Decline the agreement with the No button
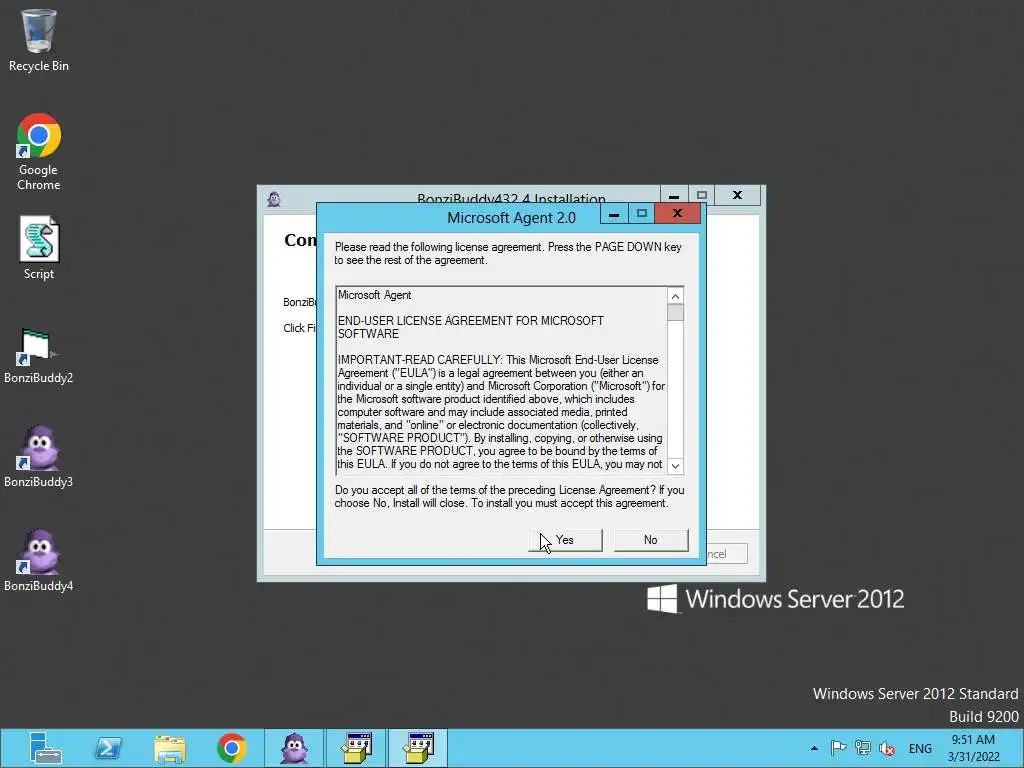This screenshot has height=768, width=1024. click(x=651, y=540)
